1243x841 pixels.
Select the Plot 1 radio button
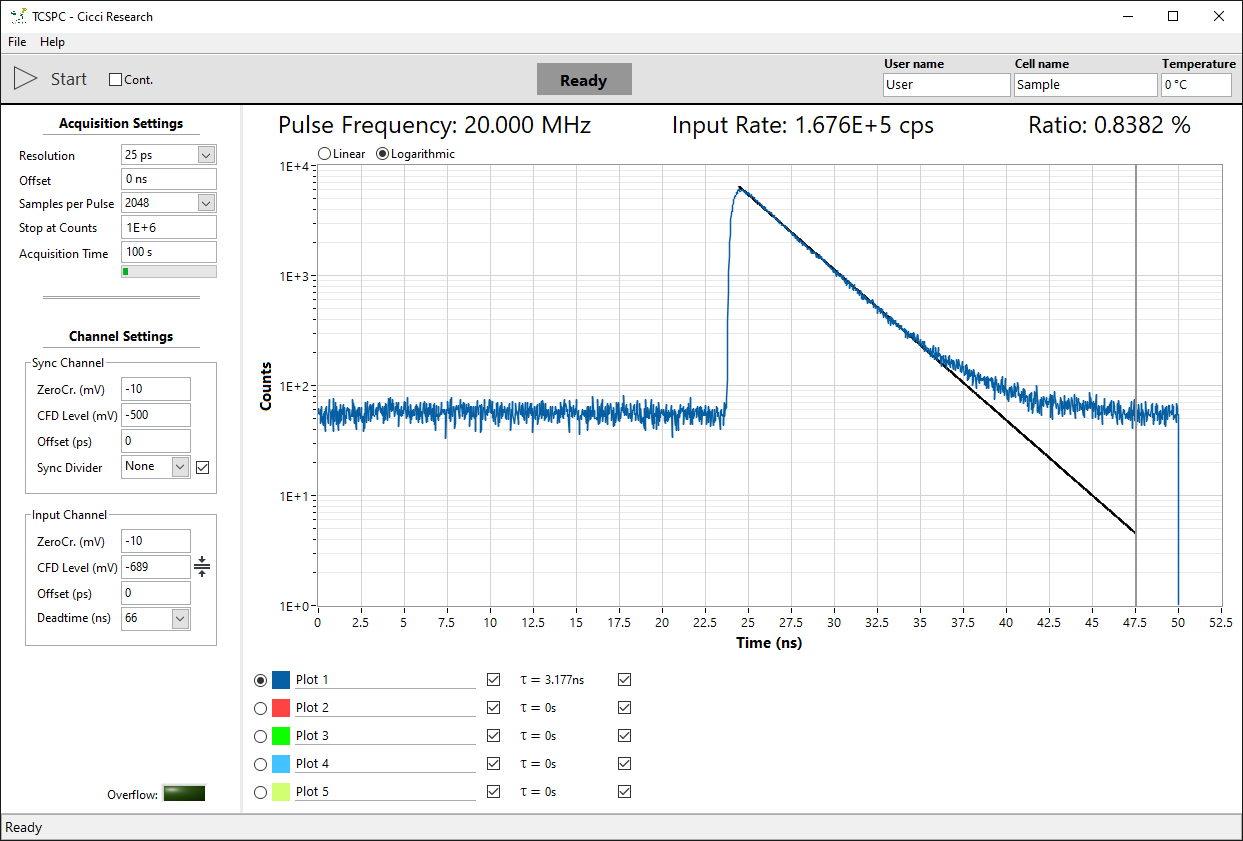(261, 680)
